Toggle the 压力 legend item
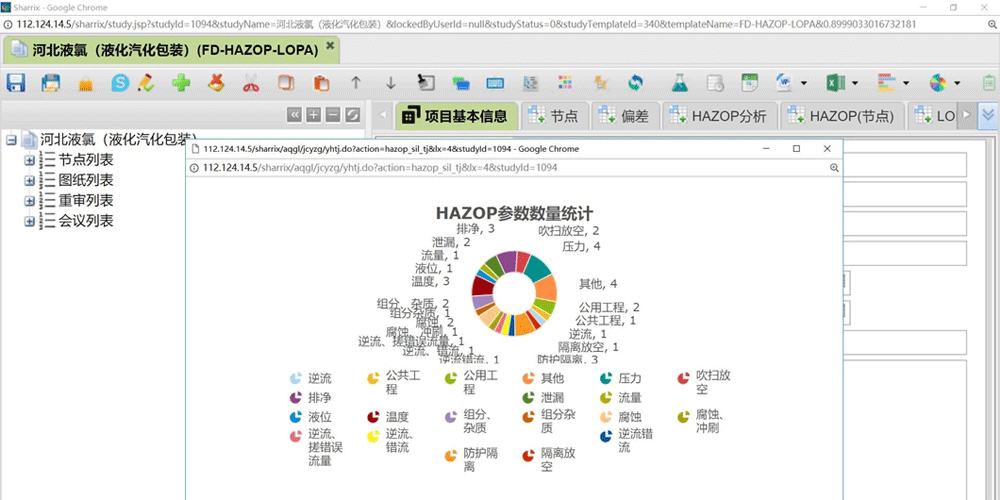 pos(621,378)
